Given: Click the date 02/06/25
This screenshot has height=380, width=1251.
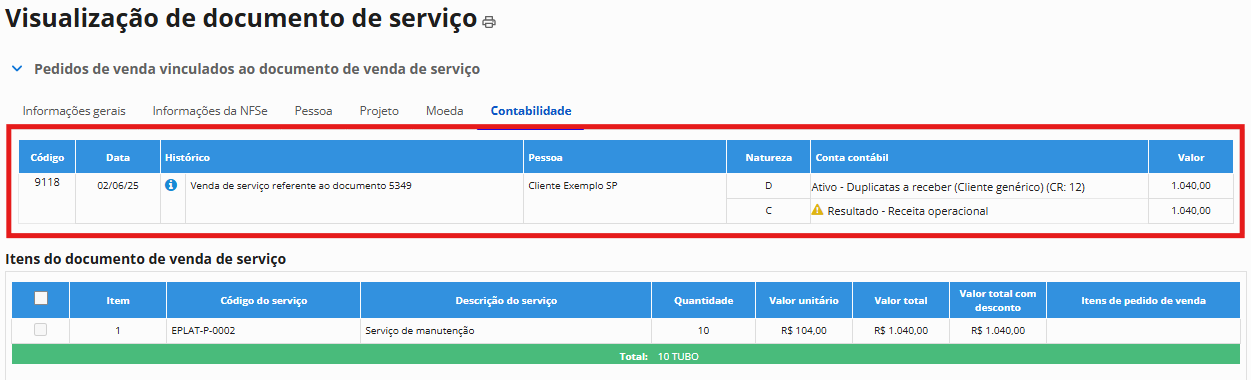Looking at the screenshot, I should [x=118, y=186].
